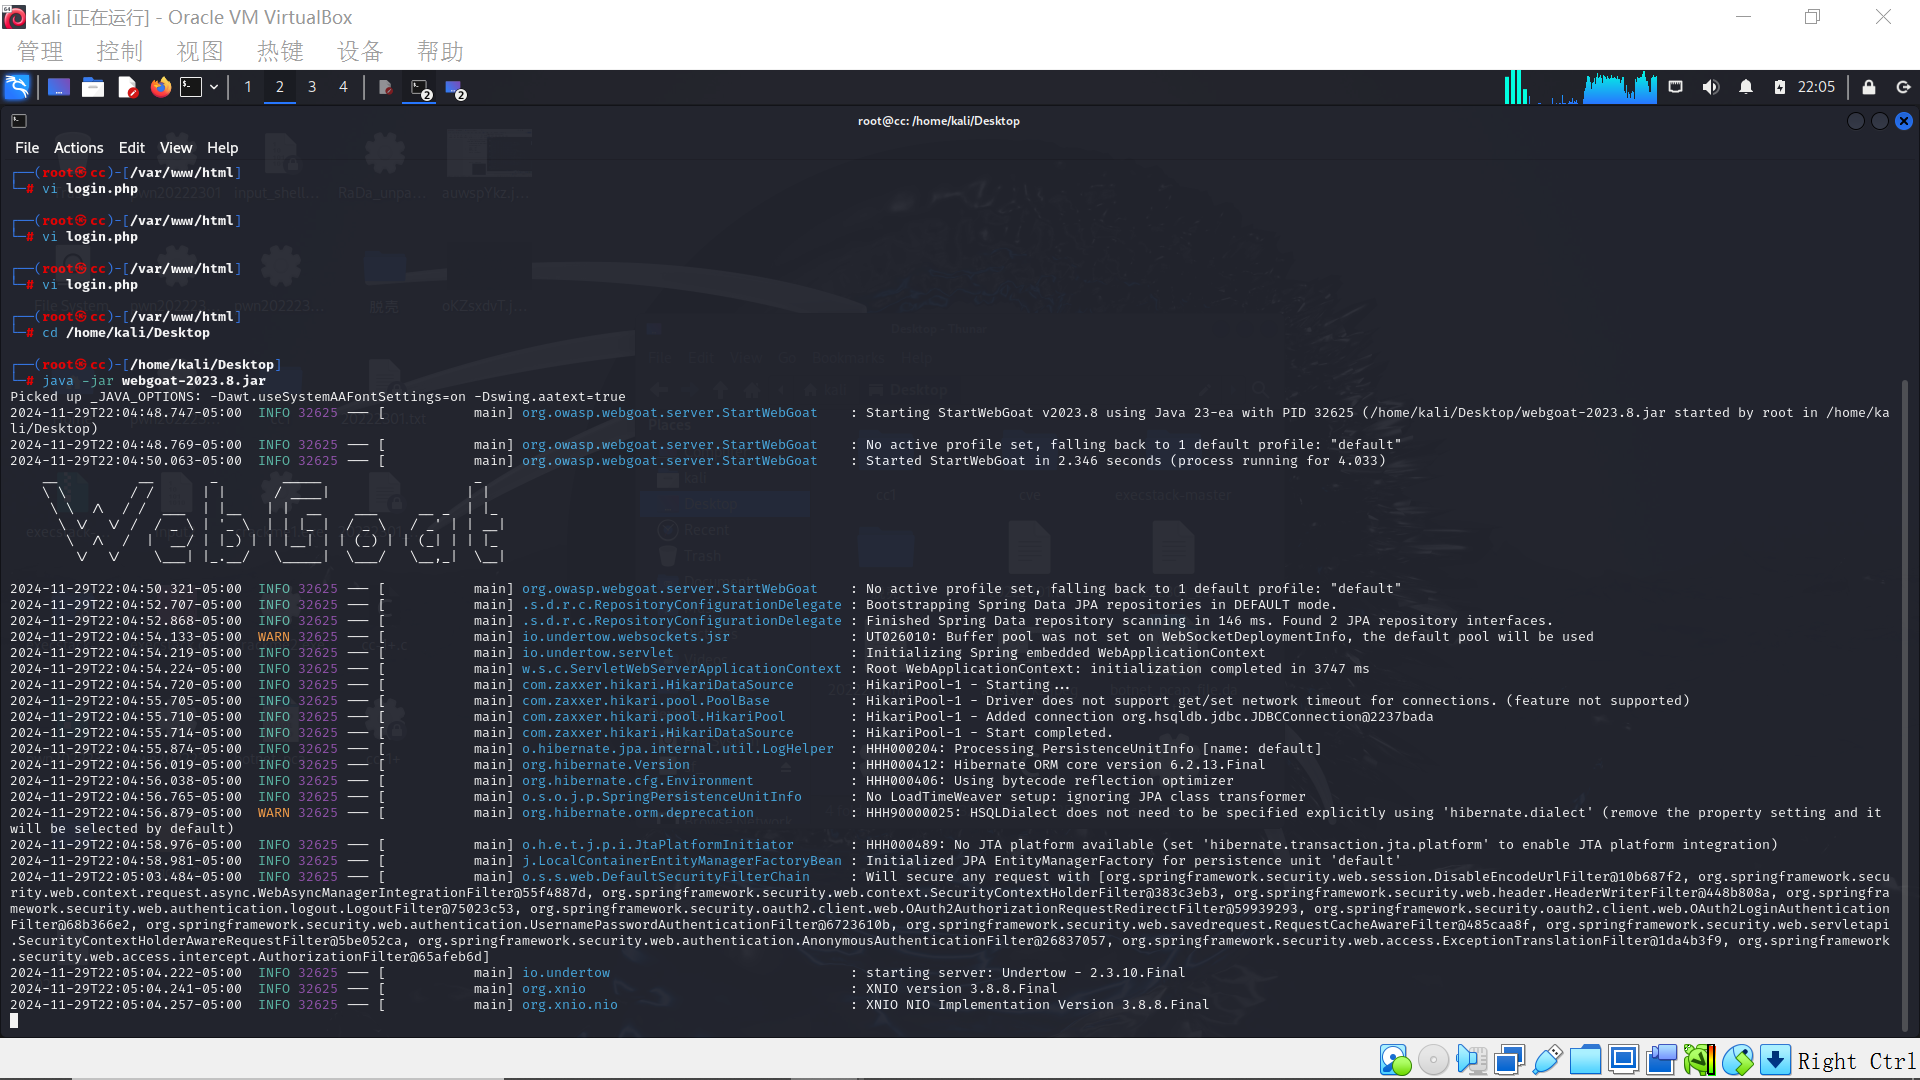Viewport: 1920px width, 1080px height.
Task: Open the Kali applications menu dragon icon
Action: click(x=17, y=87)
